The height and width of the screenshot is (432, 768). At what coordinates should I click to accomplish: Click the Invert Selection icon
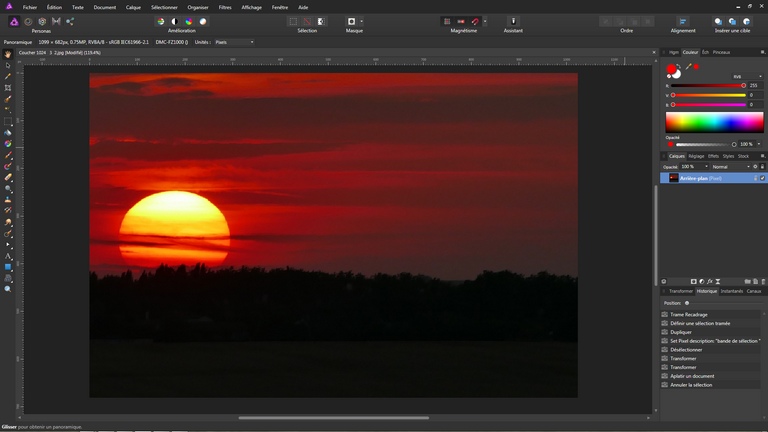coord(321,22)
